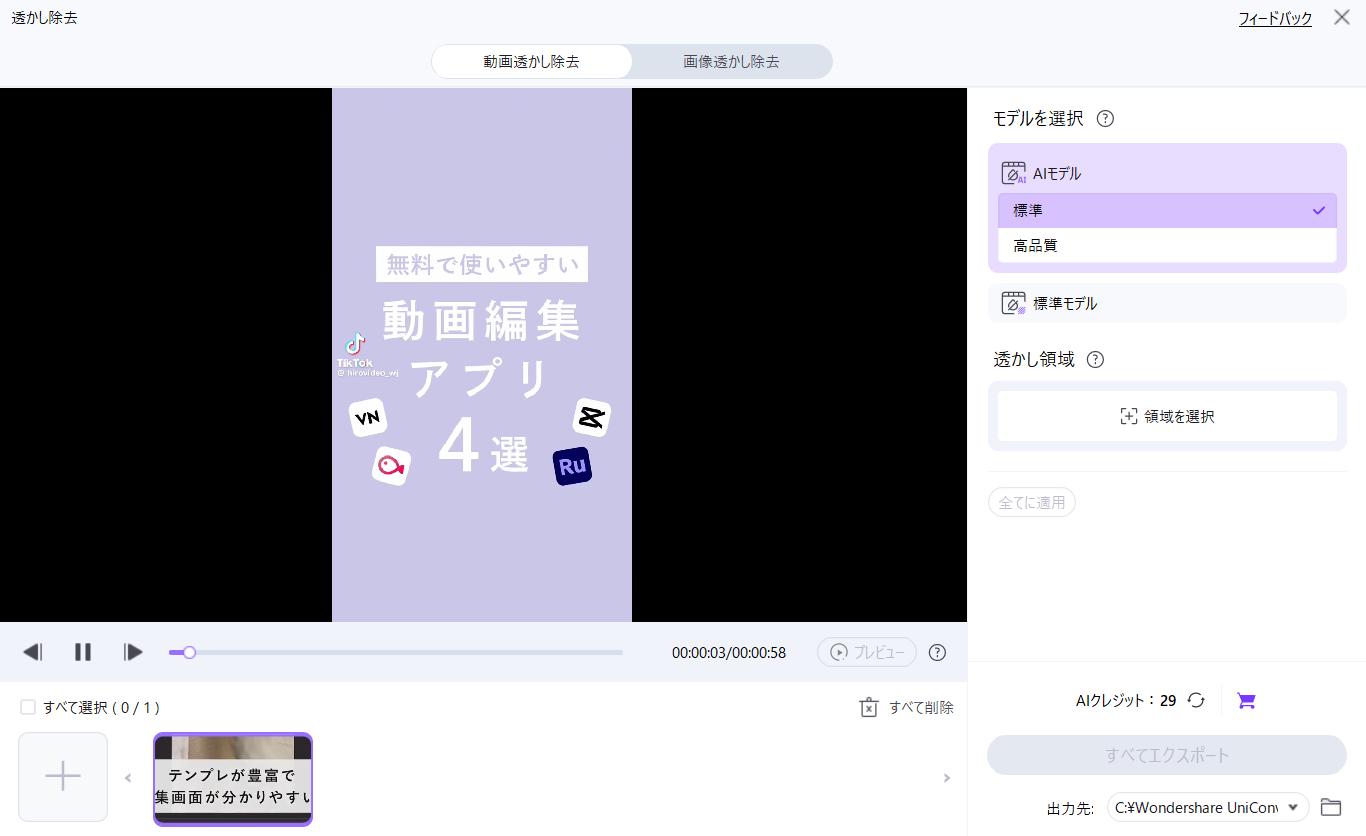The width and height of the screenshot is (1366, 836).
Task: Pause the video playback
Action: point(83,652)
